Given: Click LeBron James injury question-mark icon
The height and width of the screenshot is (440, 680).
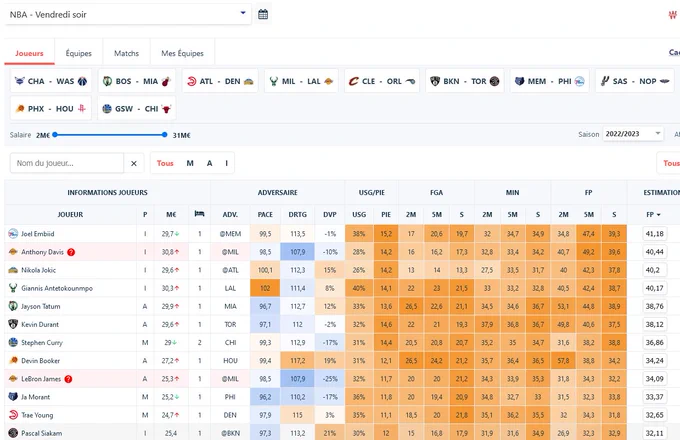Looking at the screenshot, I should [x=68, y=379].
